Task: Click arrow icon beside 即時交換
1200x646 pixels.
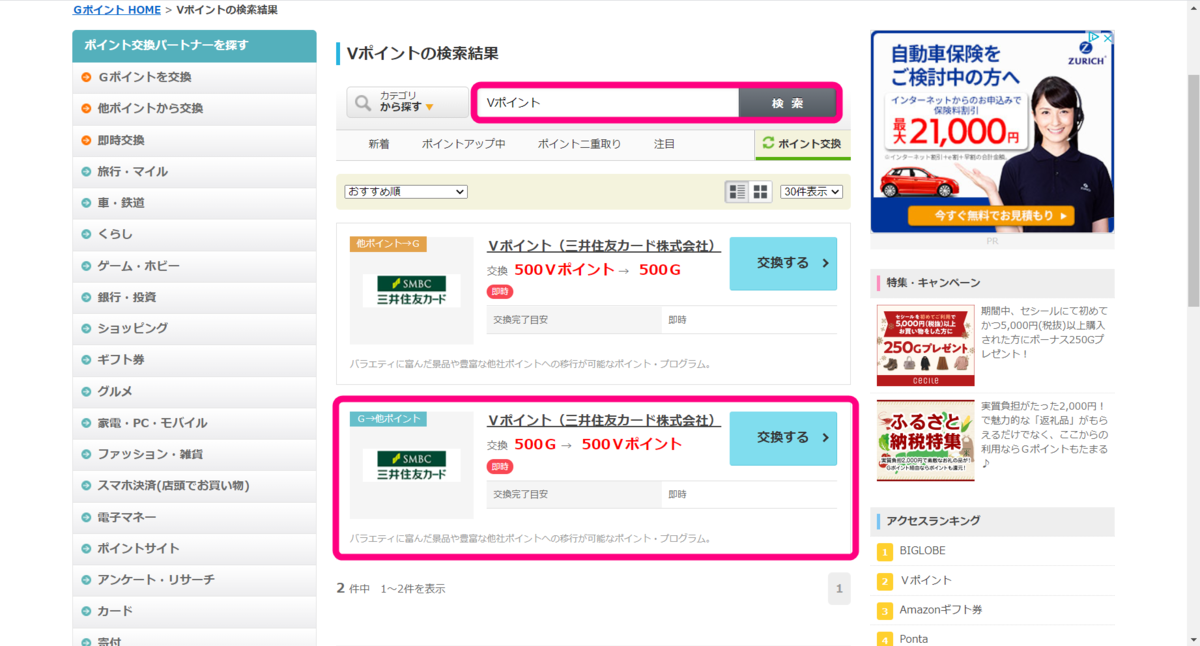Action: [86, 140]
